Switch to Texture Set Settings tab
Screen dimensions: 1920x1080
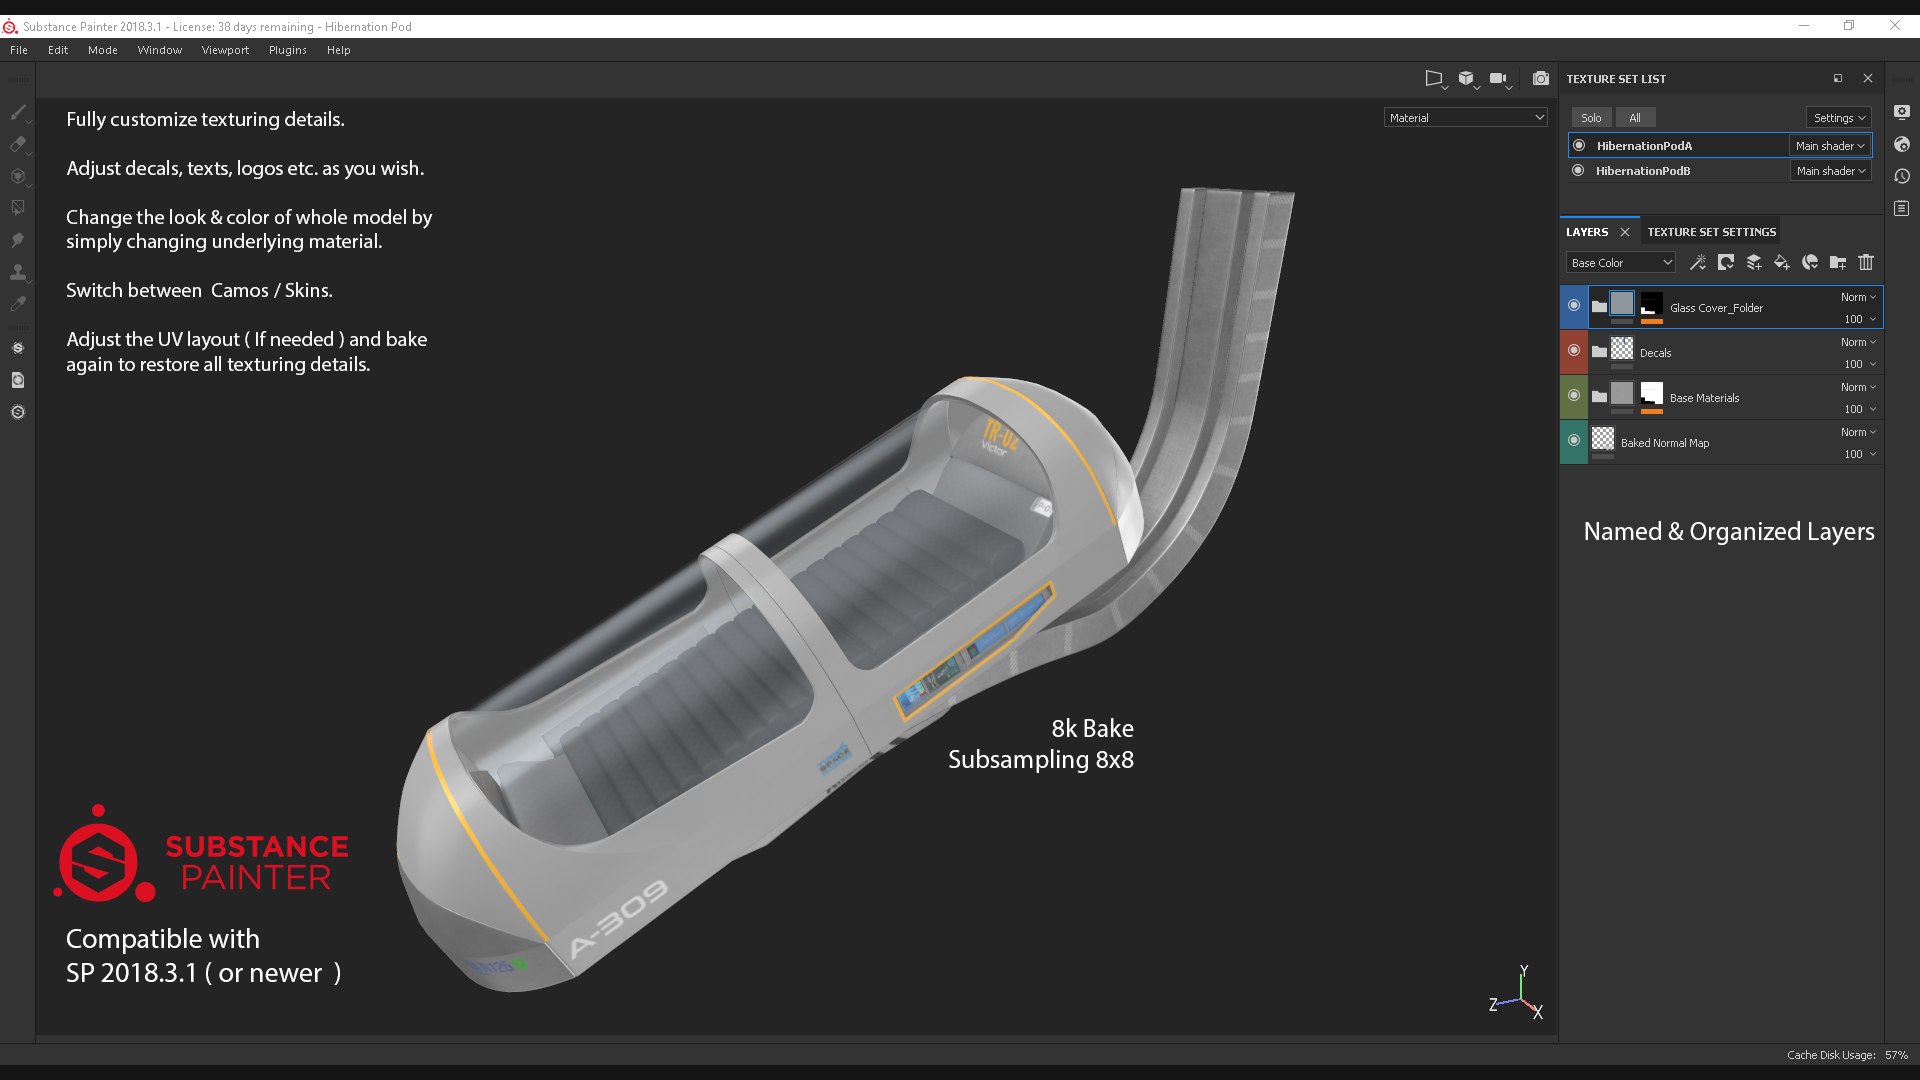tap(1712, 232)
